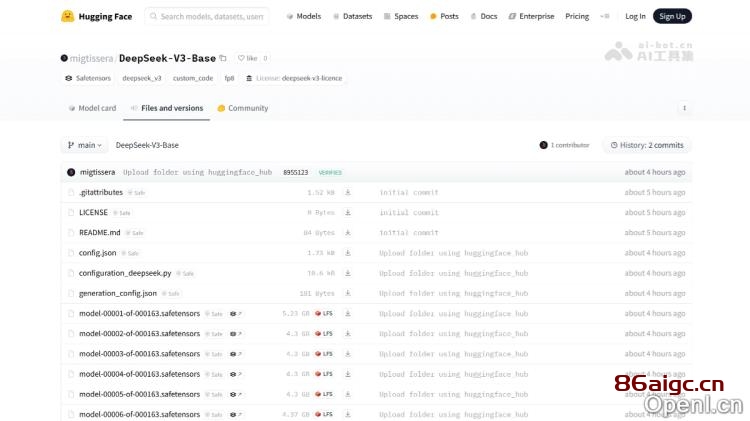Open the three-dot repository options menu
The image size is (750, 421).
click(684, 108)
